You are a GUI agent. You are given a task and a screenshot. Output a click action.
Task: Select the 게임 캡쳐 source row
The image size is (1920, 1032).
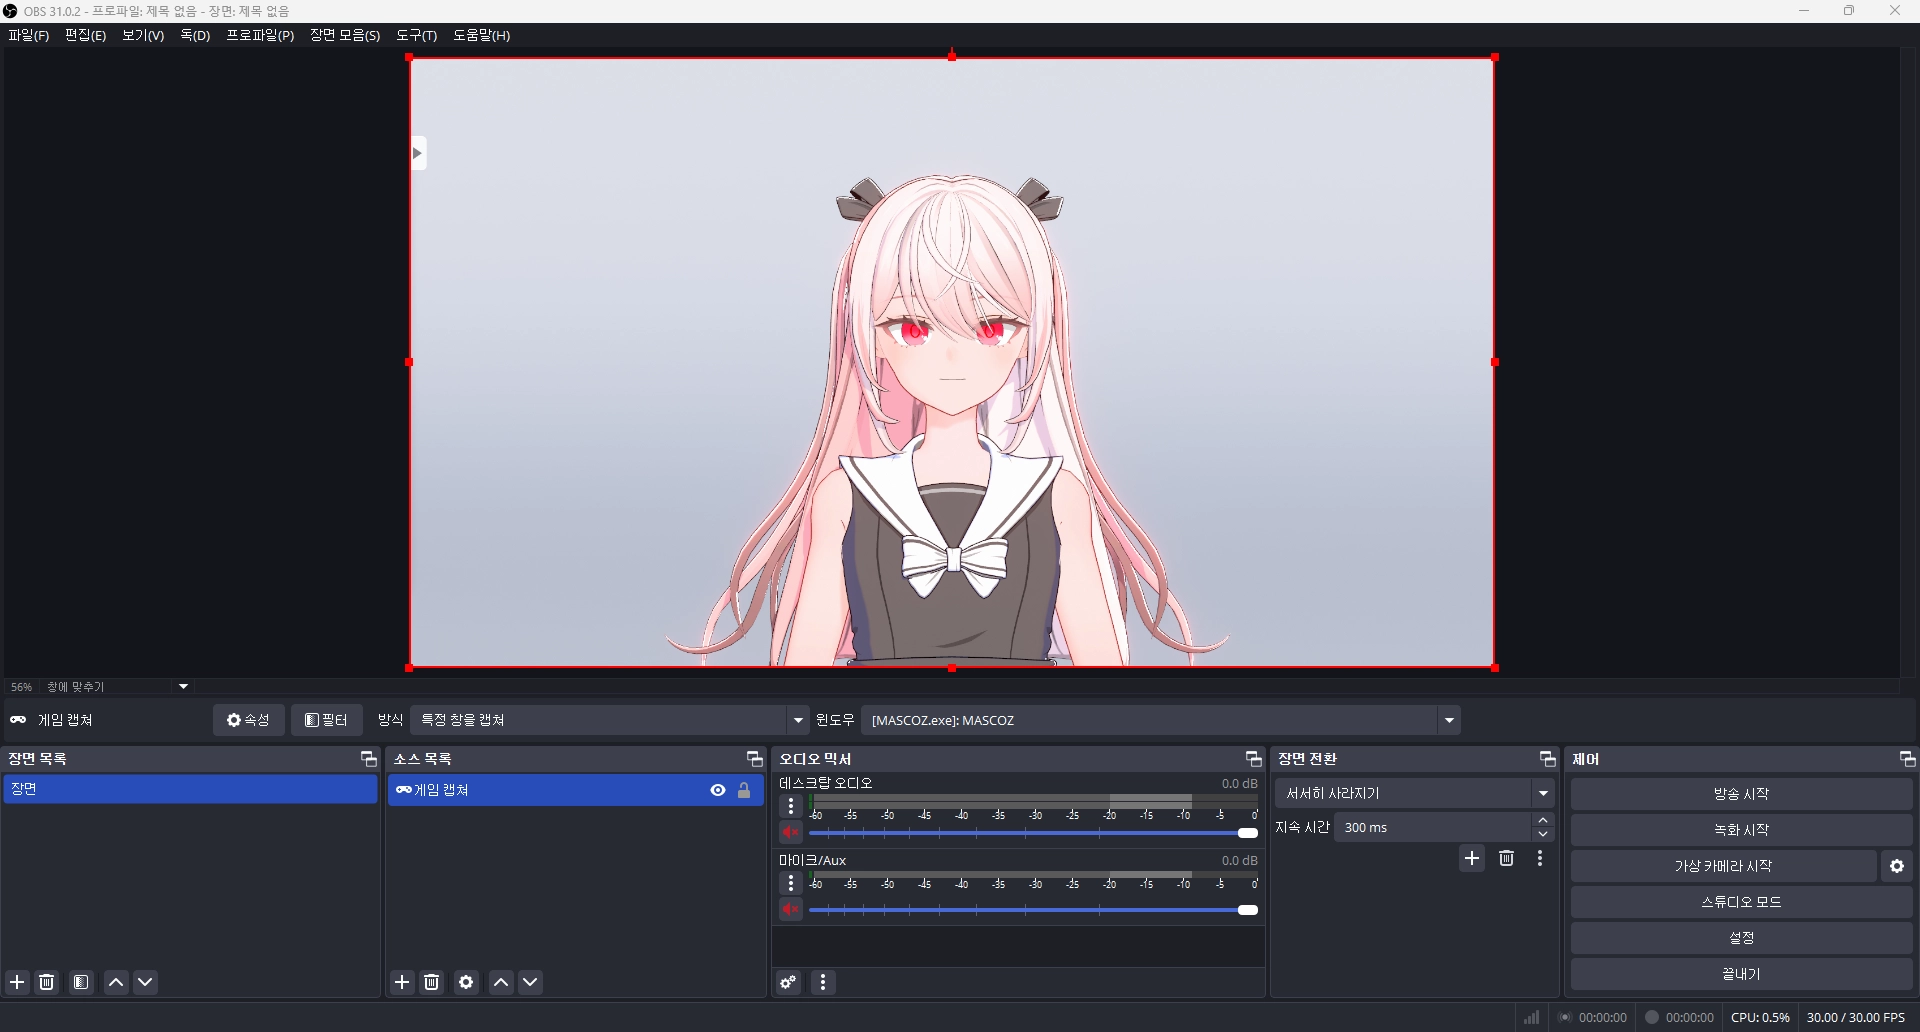(x=576, y=790)
